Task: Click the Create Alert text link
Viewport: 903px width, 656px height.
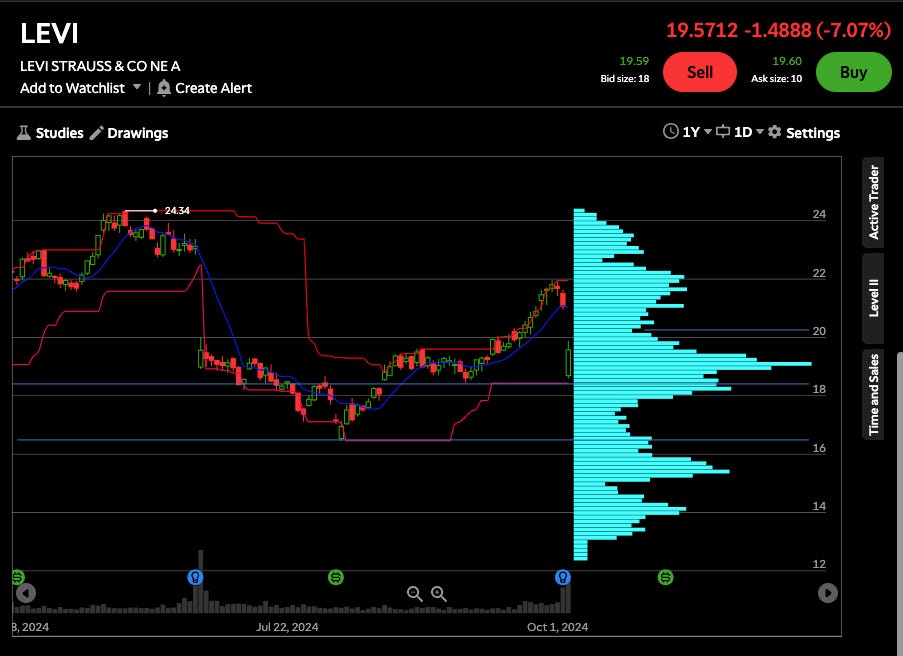Action: (x=214, y=88)
